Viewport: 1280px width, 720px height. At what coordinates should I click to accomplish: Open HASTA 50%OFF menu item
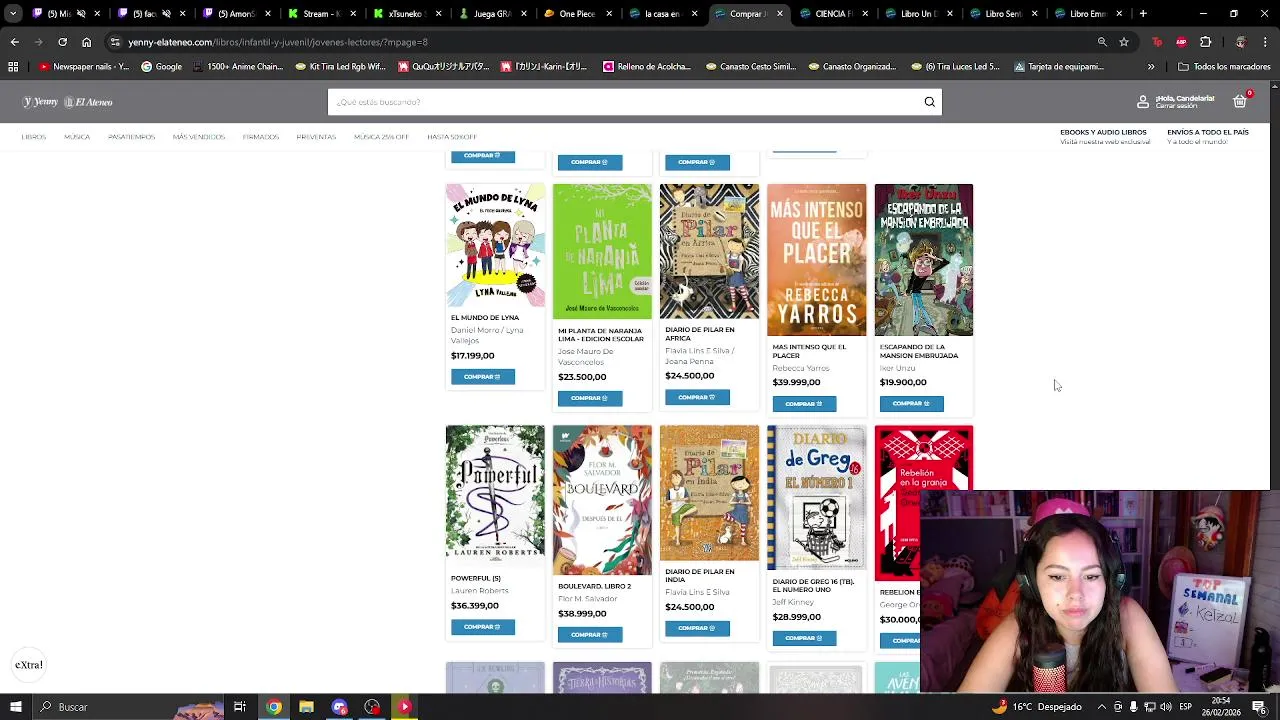452,137
